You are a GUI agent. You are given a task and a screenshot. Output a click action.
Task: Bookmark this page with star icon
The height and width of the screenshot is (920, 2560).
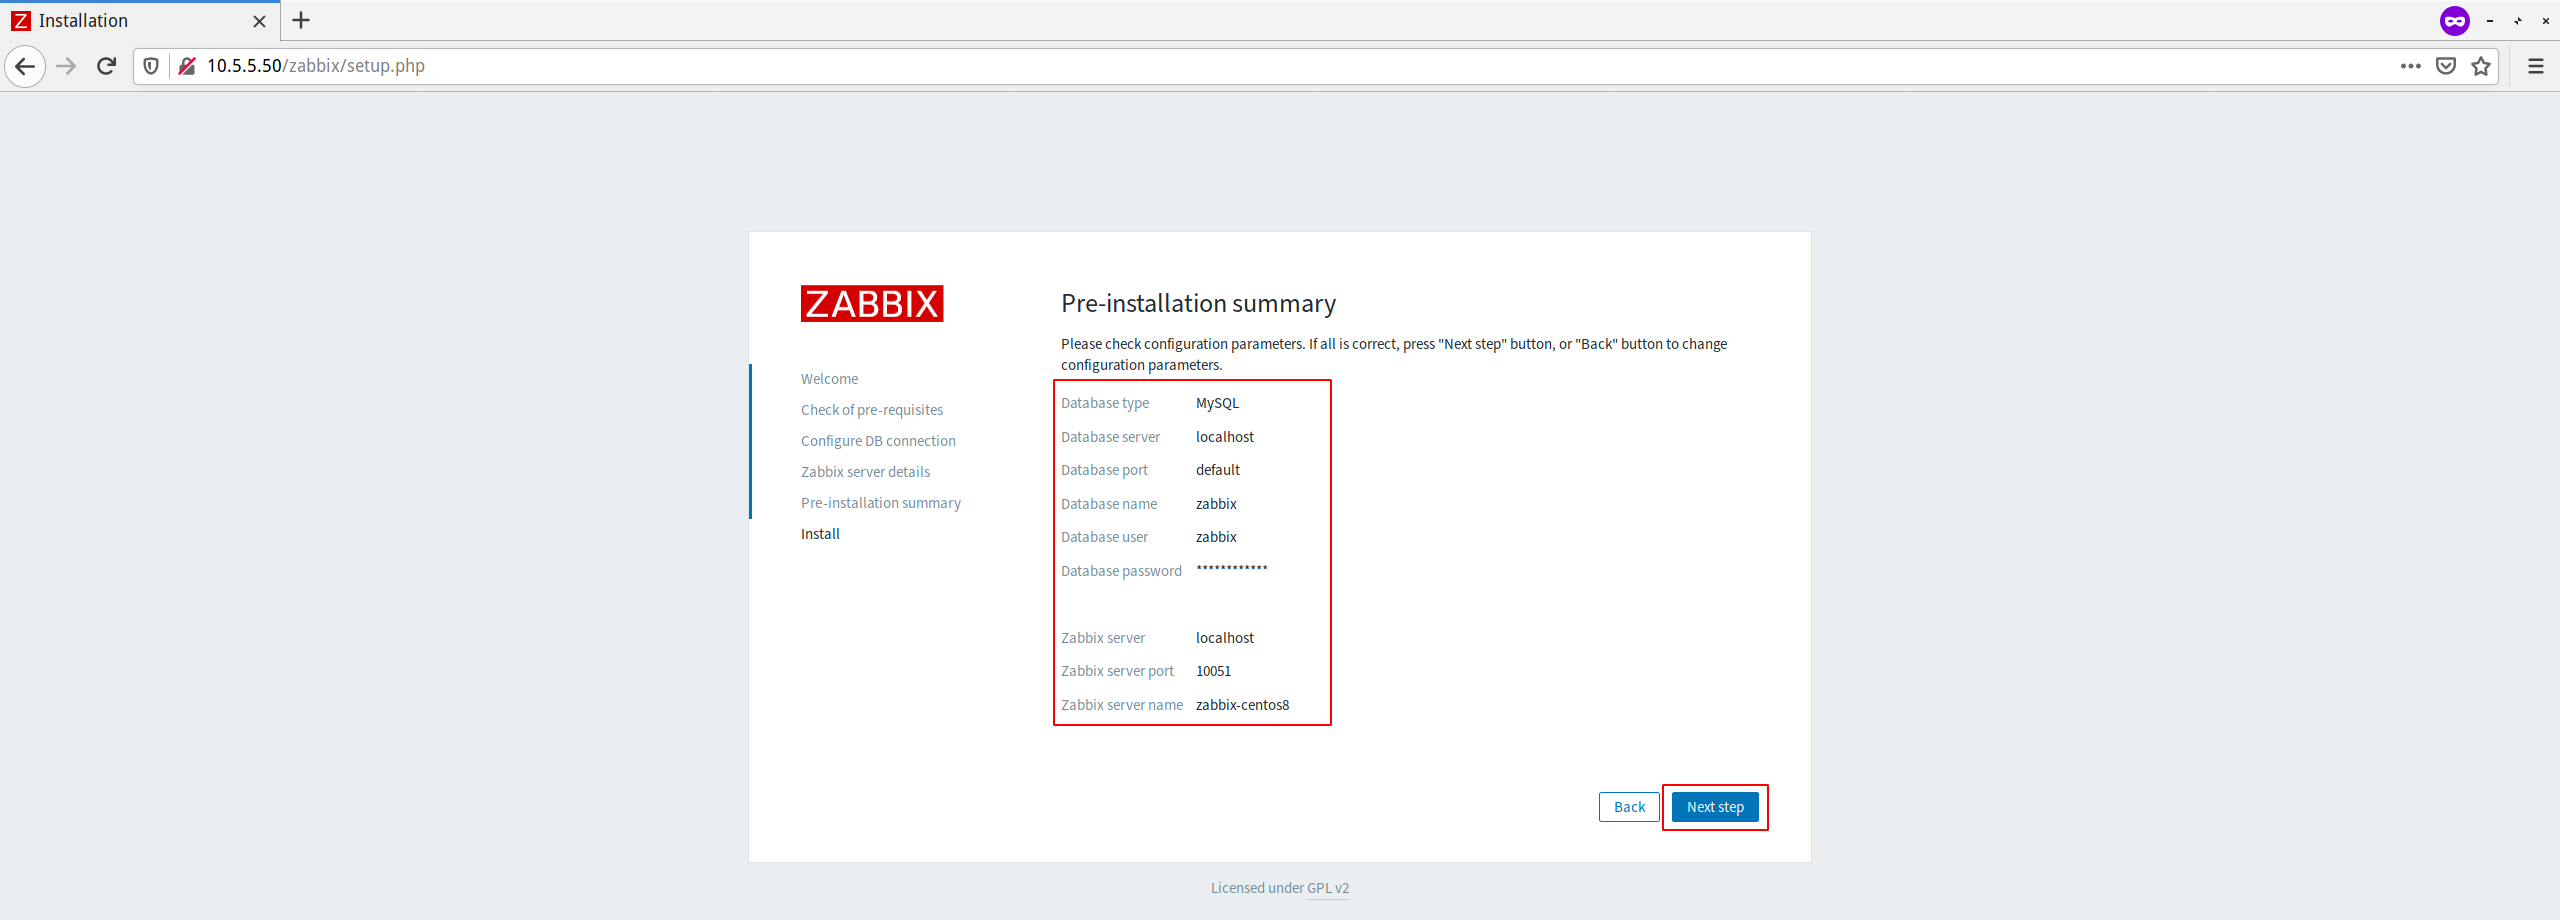click(2481, 66)
